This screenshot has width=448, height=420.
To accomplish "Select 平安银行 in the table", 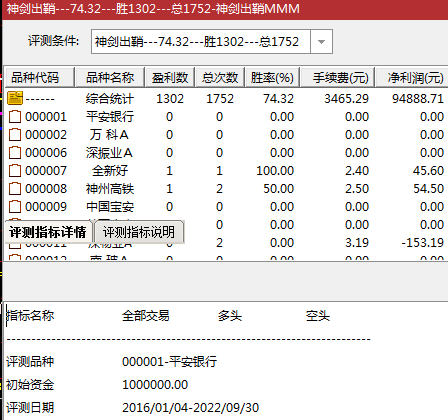I will pos(110,117).
